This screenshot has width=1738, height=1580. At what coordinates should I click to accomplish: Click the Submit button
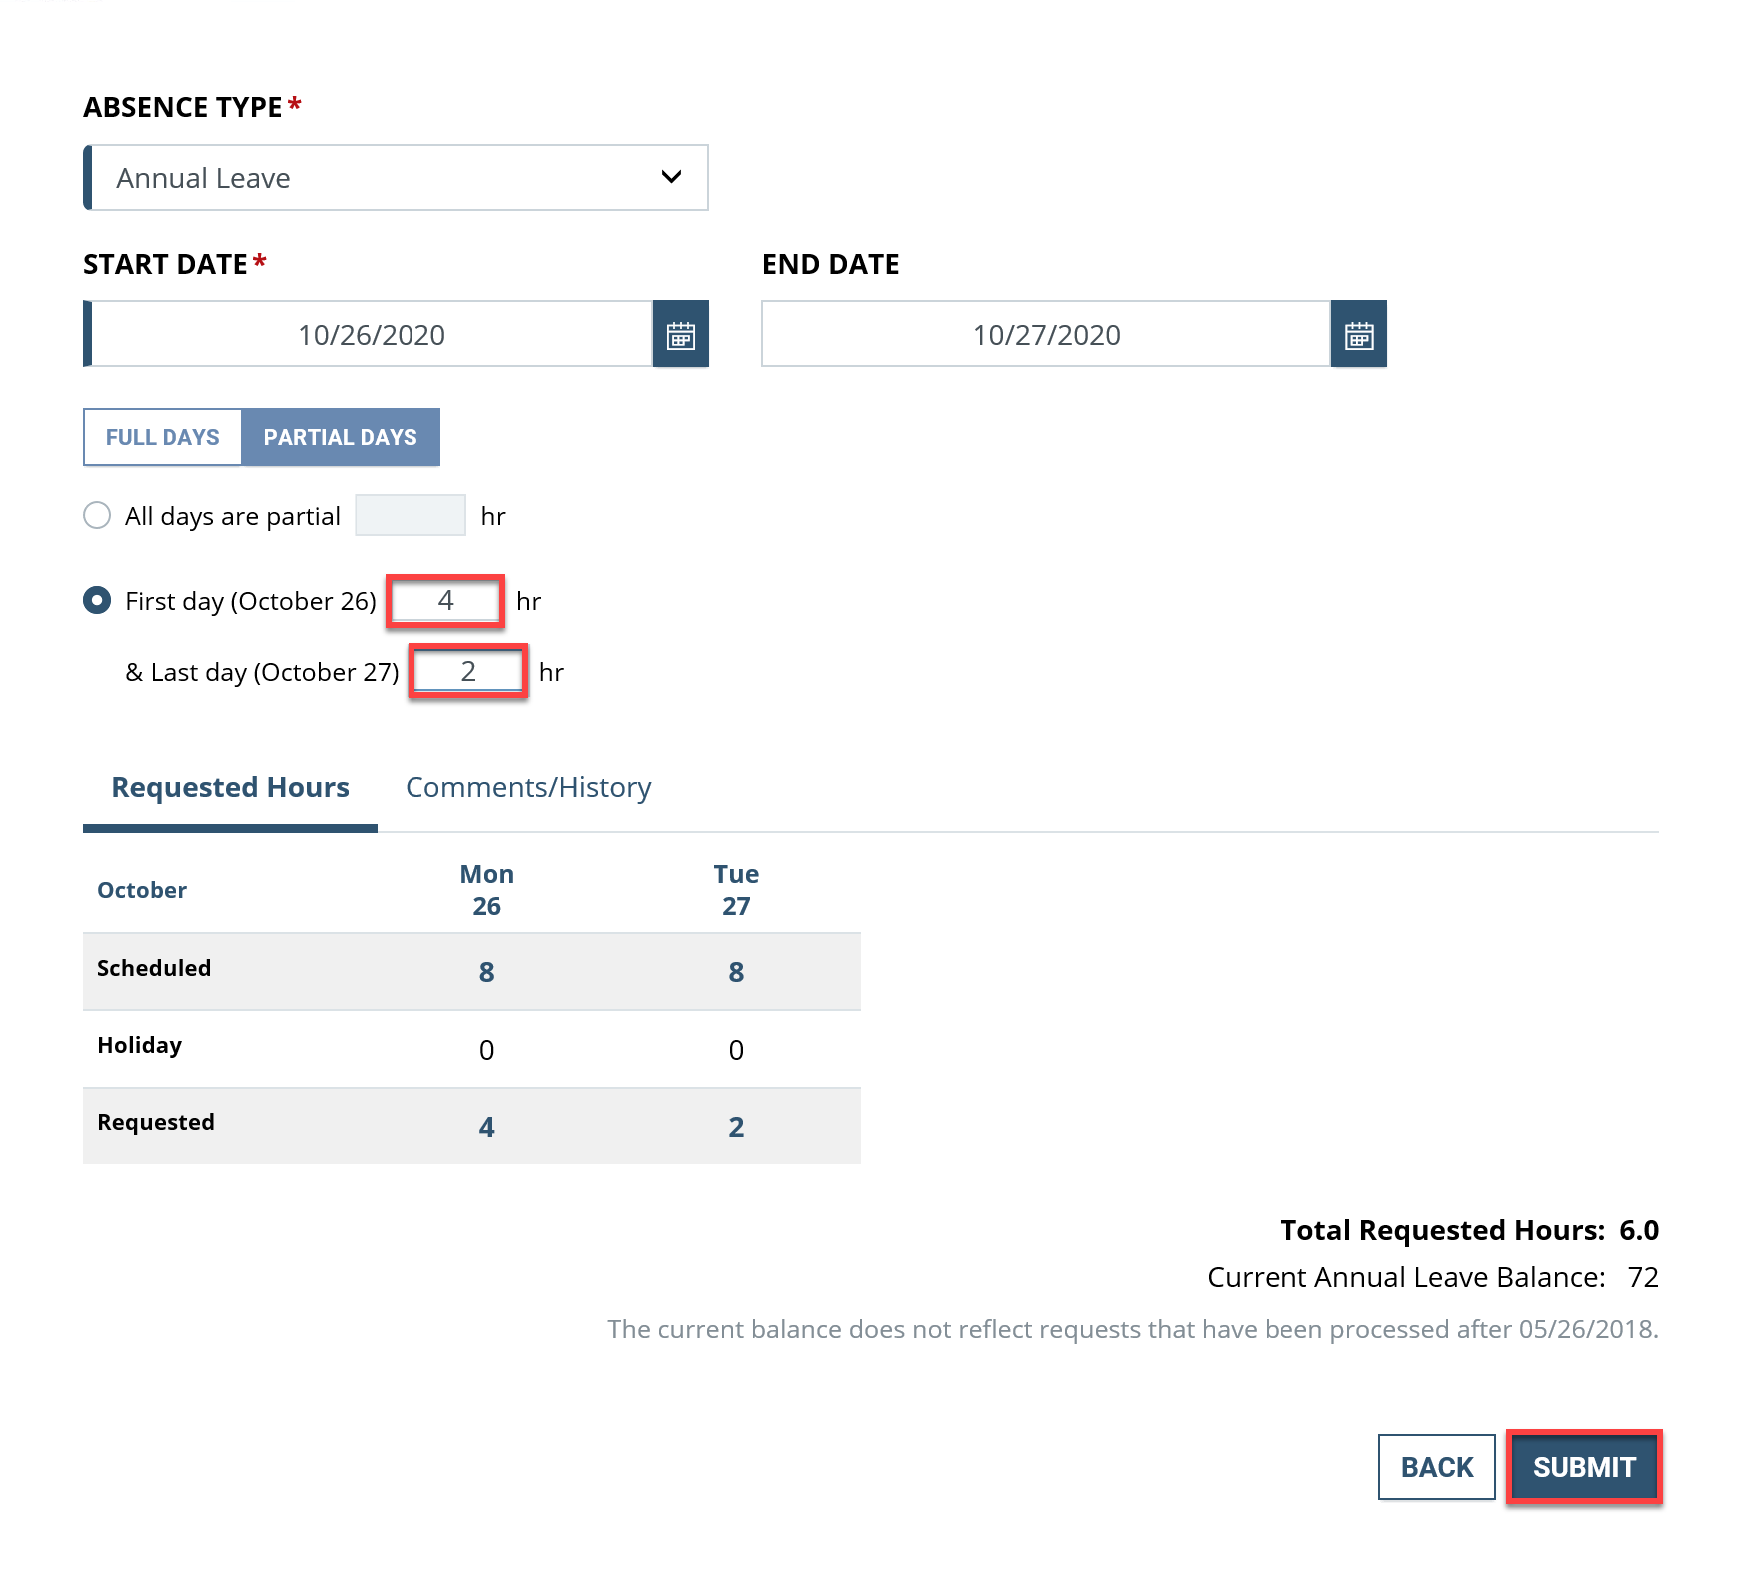(x=1583, y=1466)
